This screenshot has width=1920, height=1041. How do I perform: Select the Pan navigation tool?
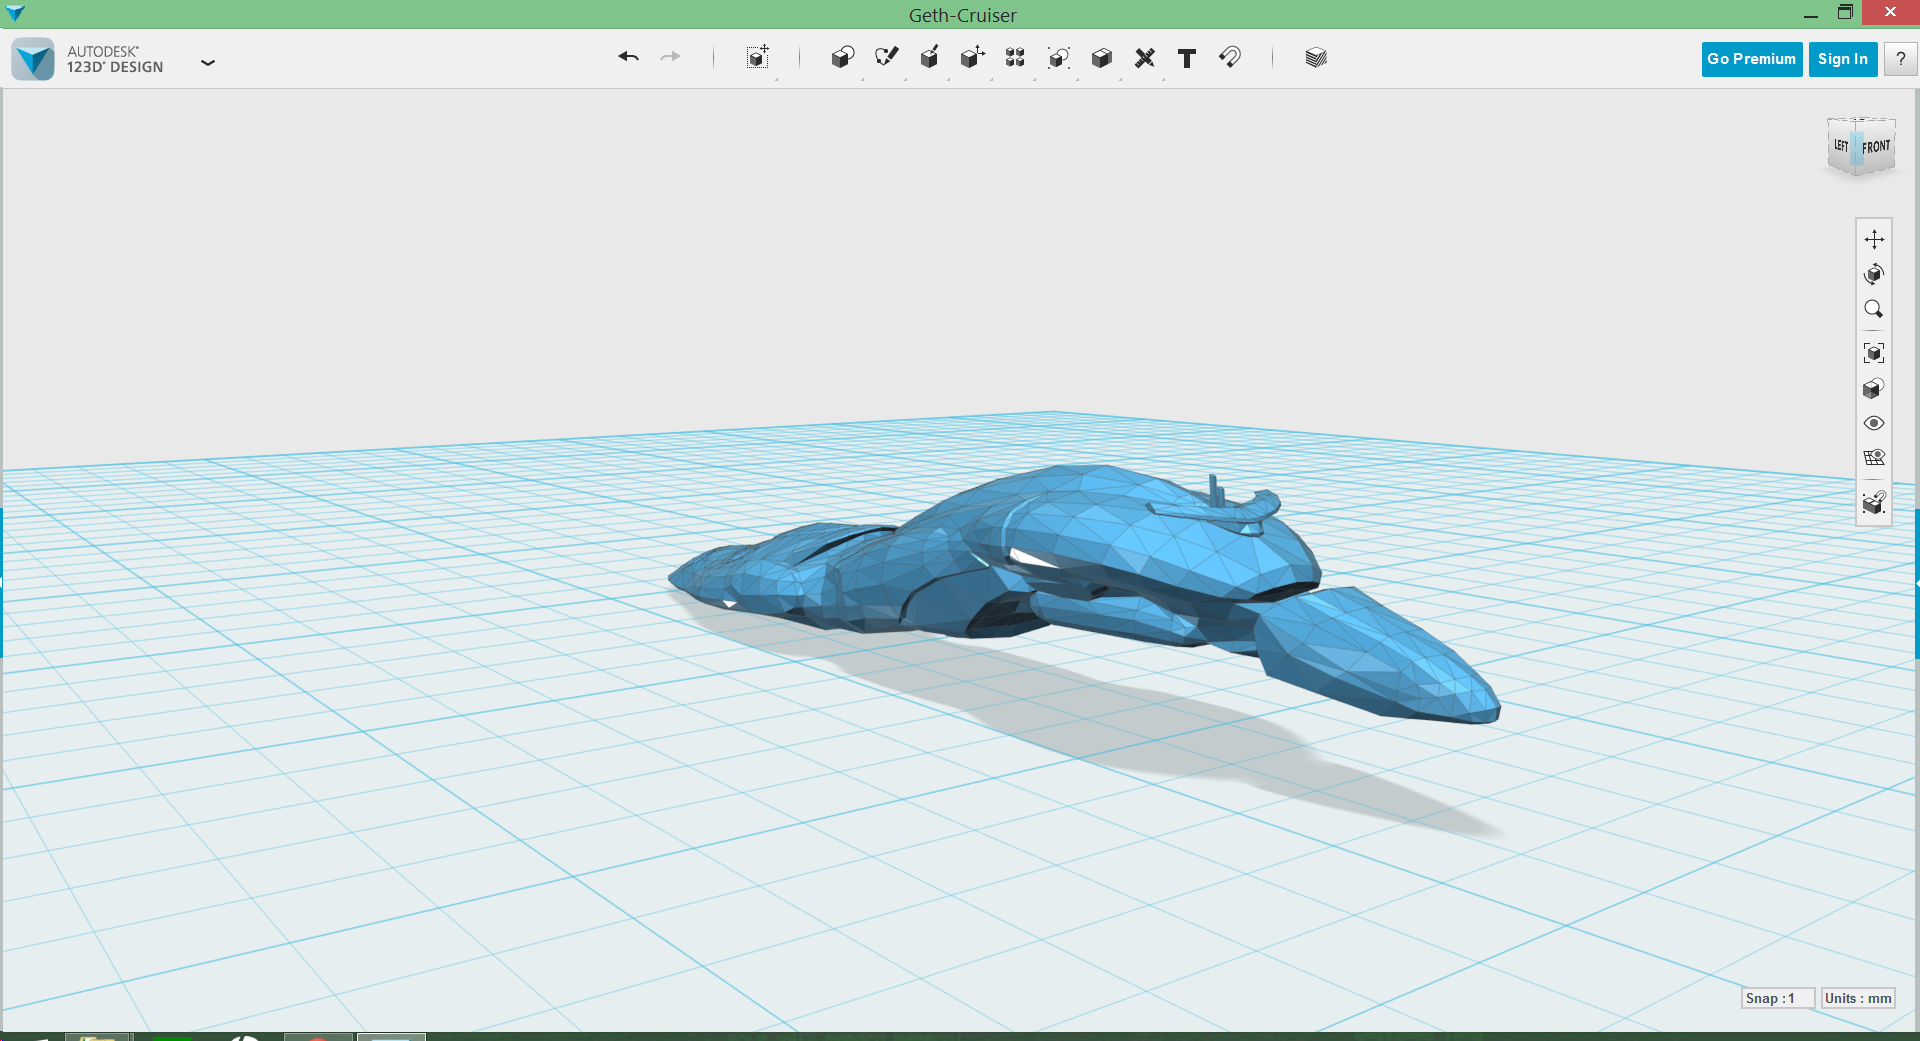pyautogui.click(x=1874, y=239)
